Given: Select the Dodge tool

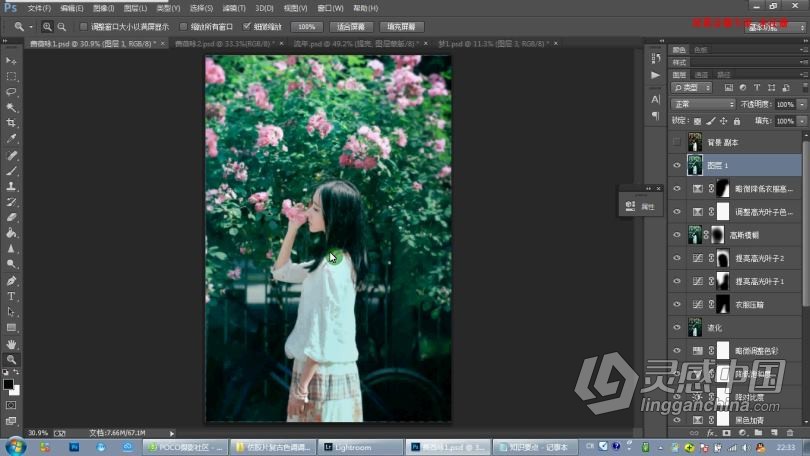Looking at the screenshot, I should pyautogui.click(x=11, y=264).
